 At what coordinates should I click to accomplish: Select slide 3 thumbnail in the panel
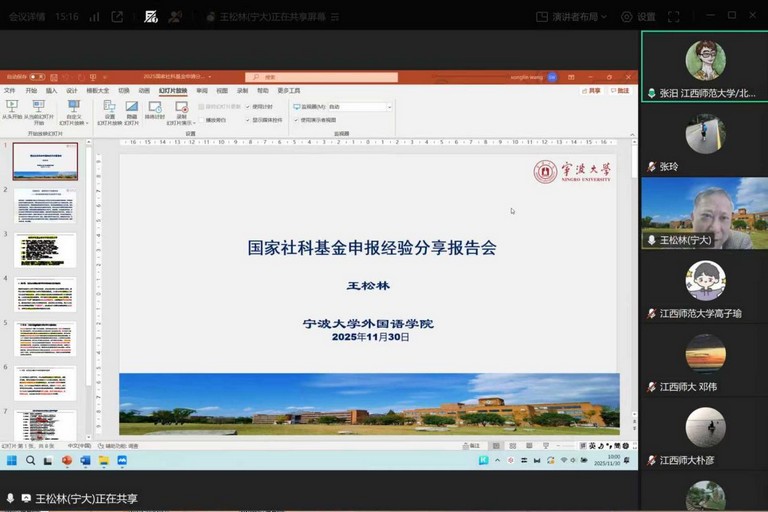[45, 250]
